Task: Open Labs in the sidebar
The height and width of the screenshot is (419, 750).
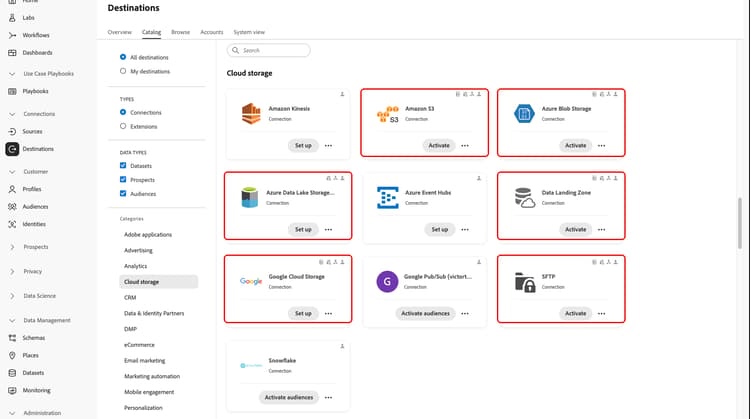Action: [28, 18]
